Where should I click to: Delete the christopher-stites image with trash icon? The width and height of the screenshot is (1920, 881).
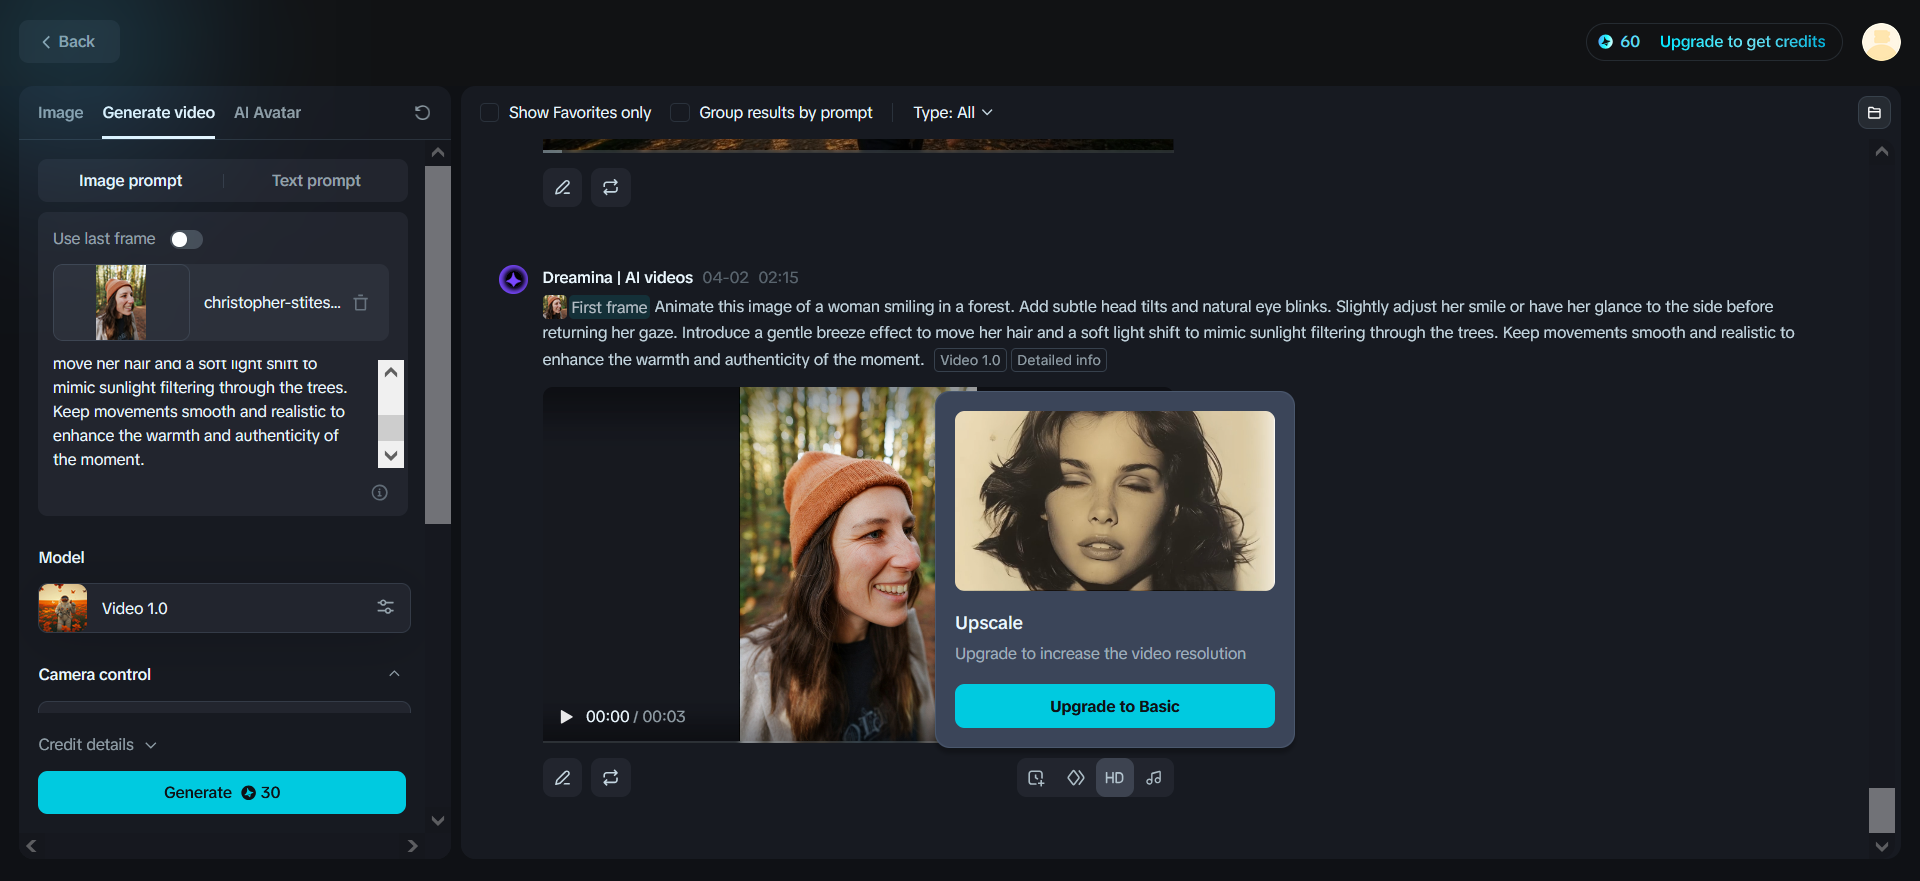pyautogui.click(x=361, y=303)
